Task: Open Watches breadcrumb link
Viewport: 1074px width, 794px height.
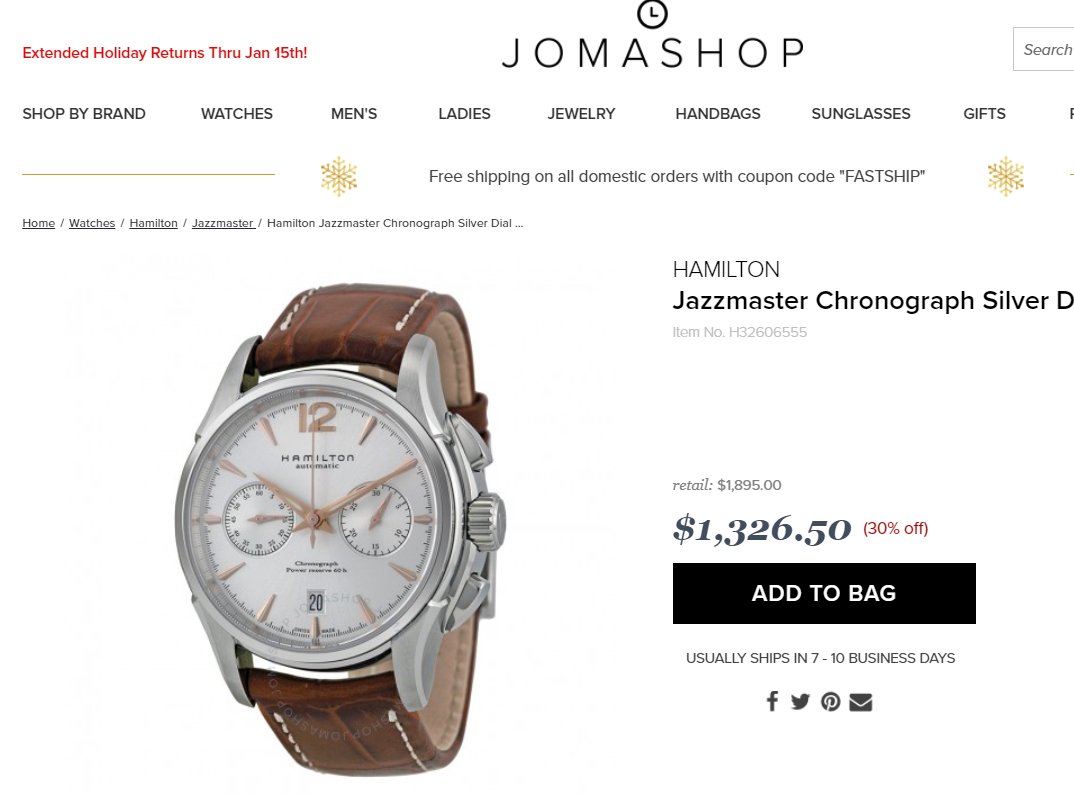Action: (92, 223)
